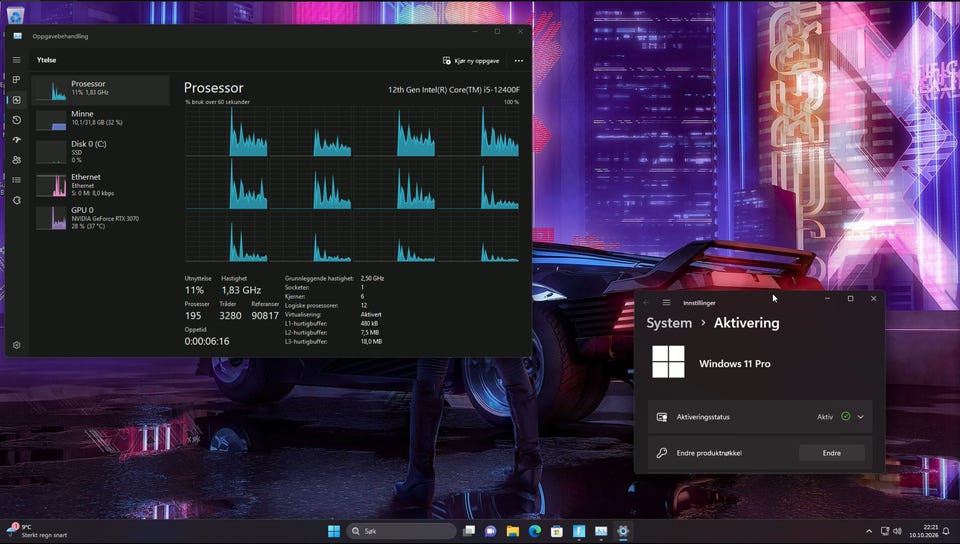Screen dimensions: 960x544
Task: Launch Microsoft Edge from the taskbar
Action: pyautogui.click(x=534, y=531)
